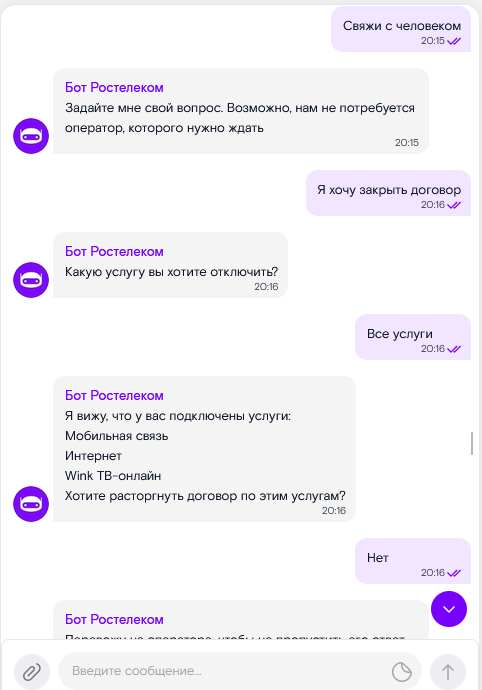Click the chat scrollbar thumb
This screenshot has height=690, width=482.
click(x=472, y=443)
